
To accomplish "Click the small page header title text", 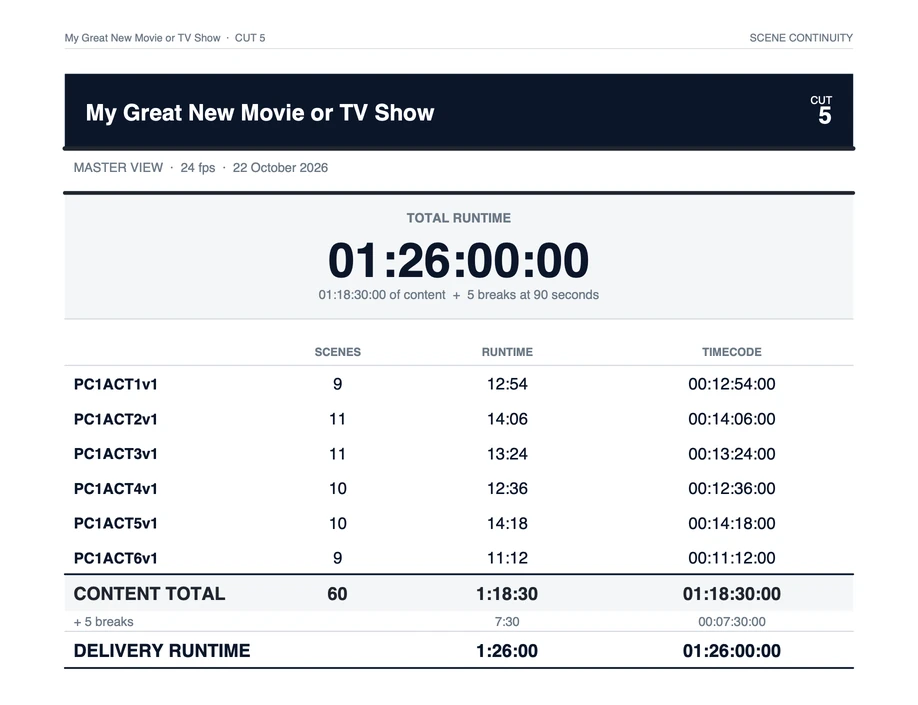I will [165, 38].
